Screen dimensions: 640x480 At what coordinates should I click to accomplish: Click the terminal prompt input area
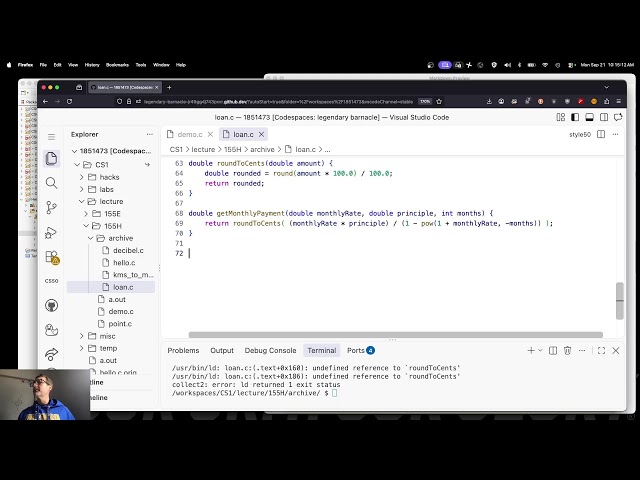click(x=334, y=393)
